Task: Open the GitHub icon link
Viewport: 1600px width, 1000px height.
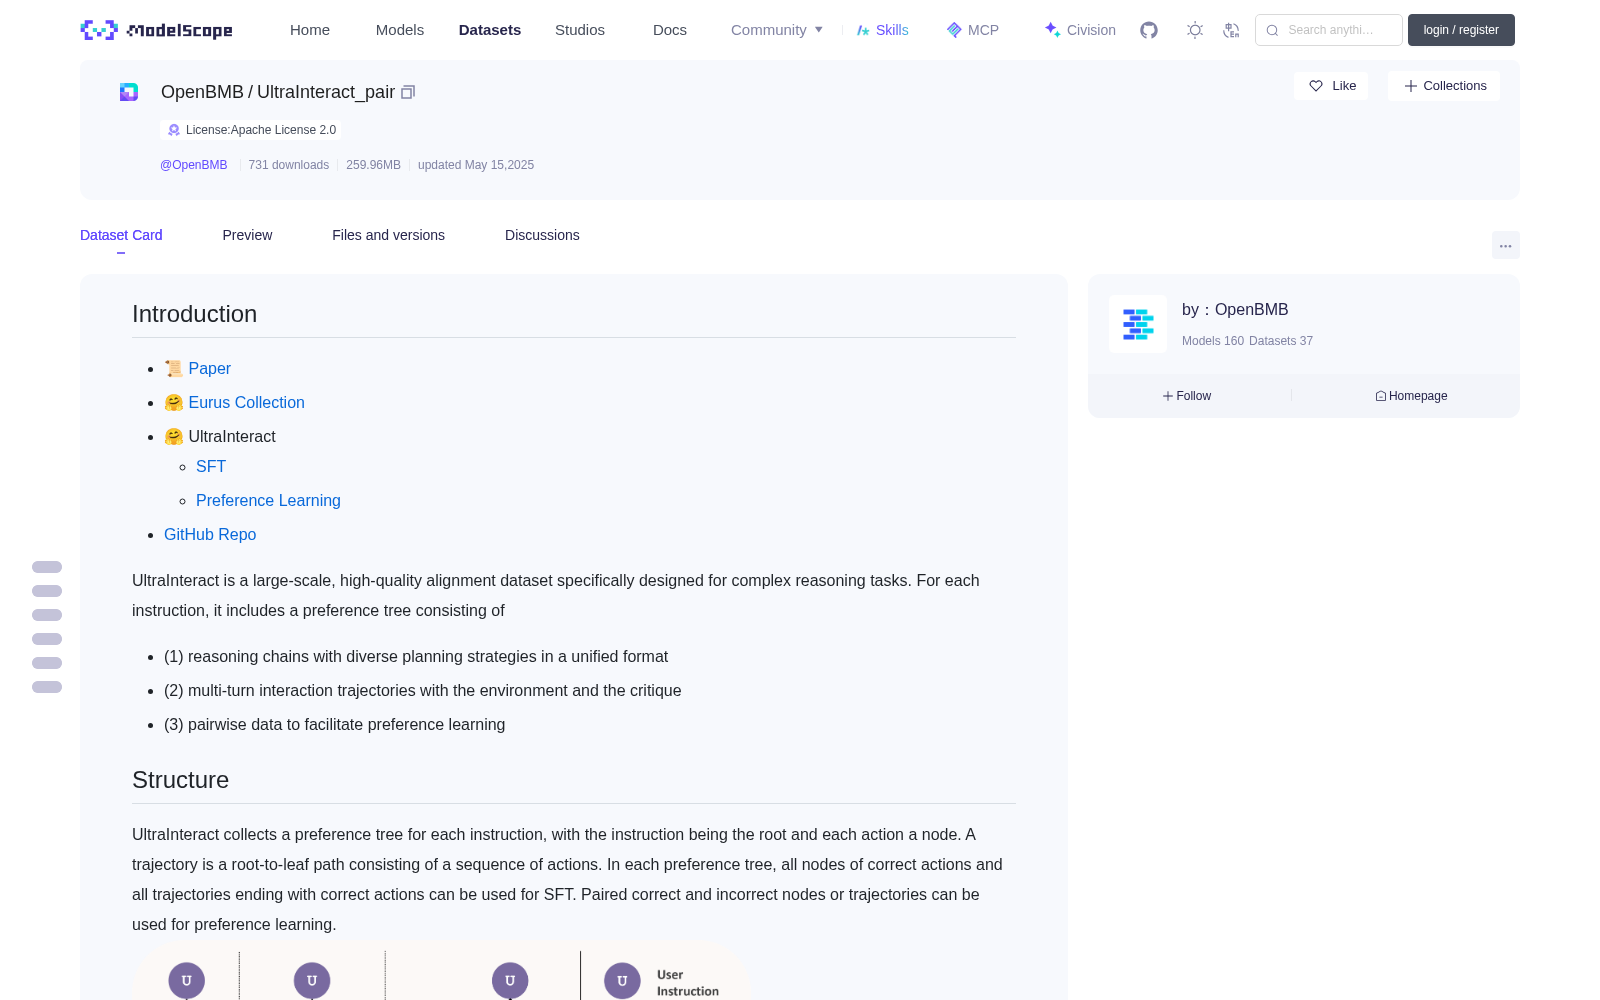Action: [x=1149, y=30]
